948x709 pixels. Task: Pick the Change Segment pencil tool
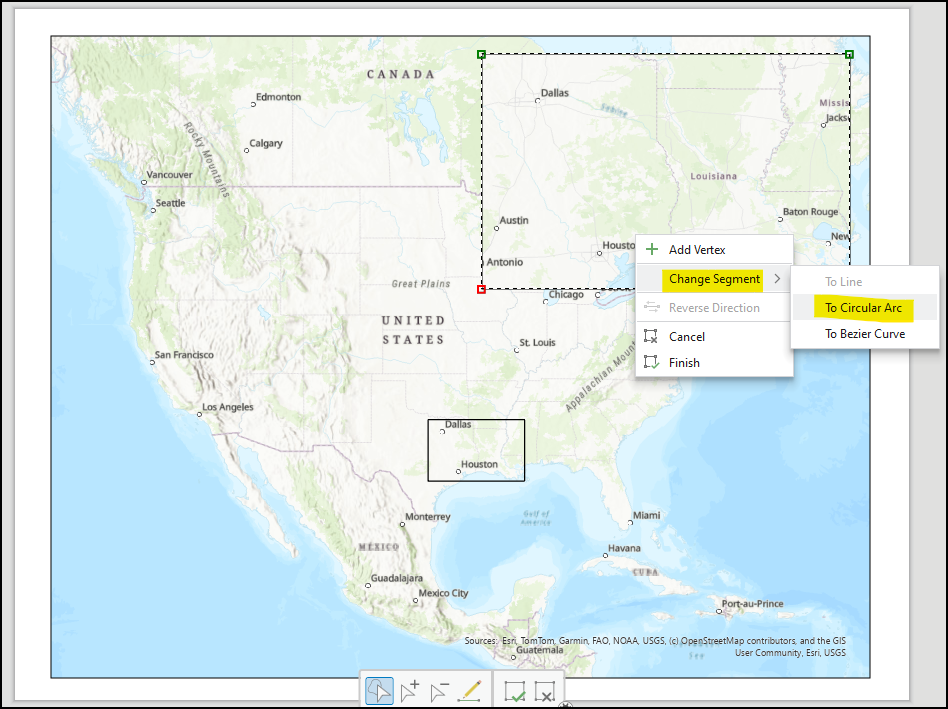coord(470,690)
